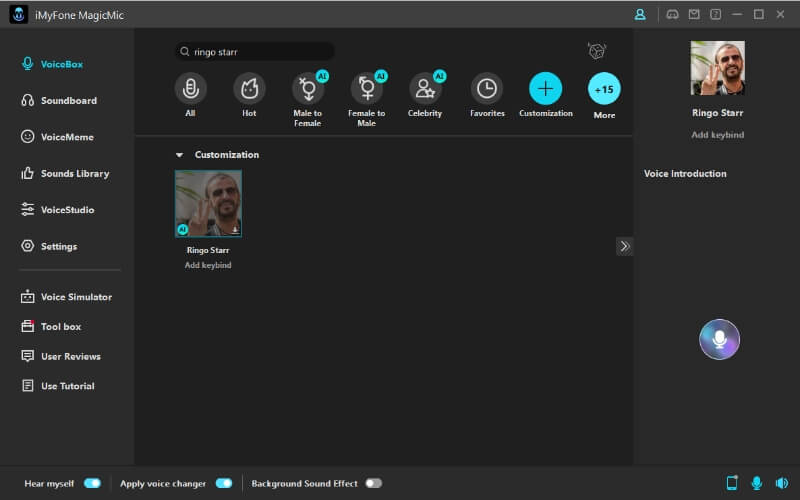Click Add keybind in right panel
This screenshot has height=500, width=800.
tap(717, 135)
